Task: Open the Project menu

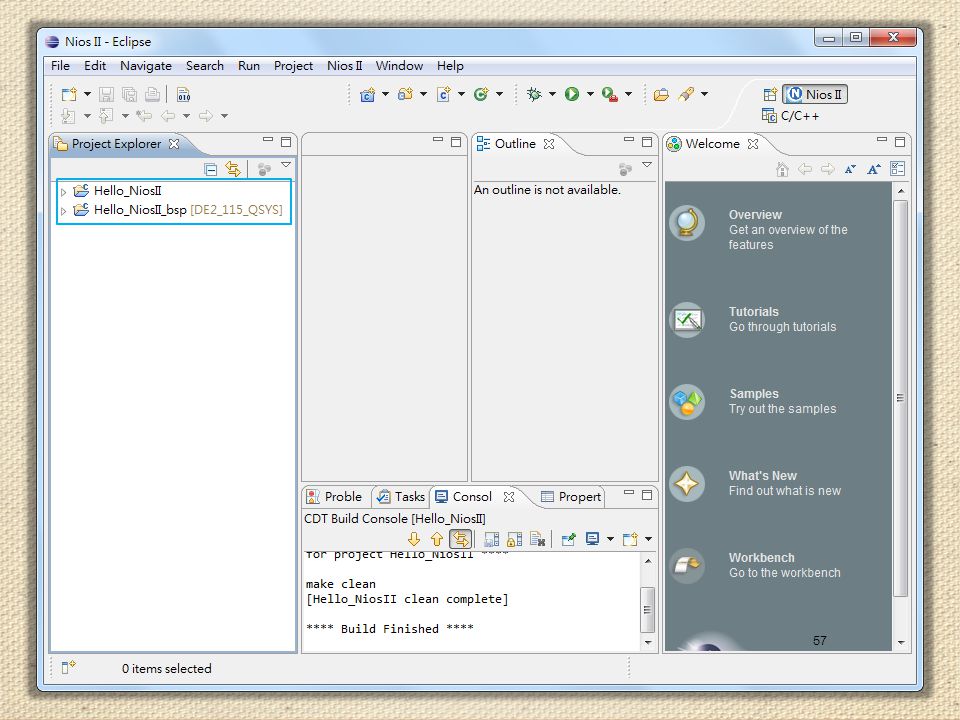Action: click(x=293, y=66)
